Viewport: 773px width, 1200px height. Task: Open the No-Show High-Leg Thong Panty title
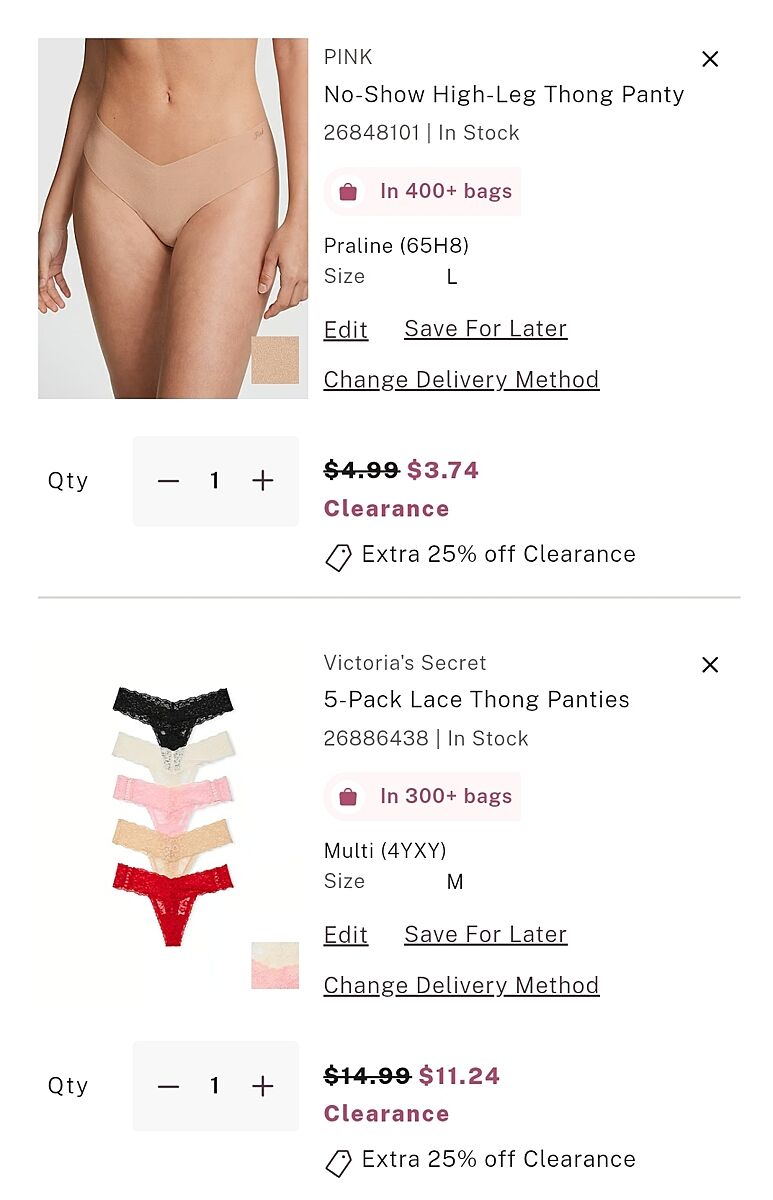click(504, 95)
